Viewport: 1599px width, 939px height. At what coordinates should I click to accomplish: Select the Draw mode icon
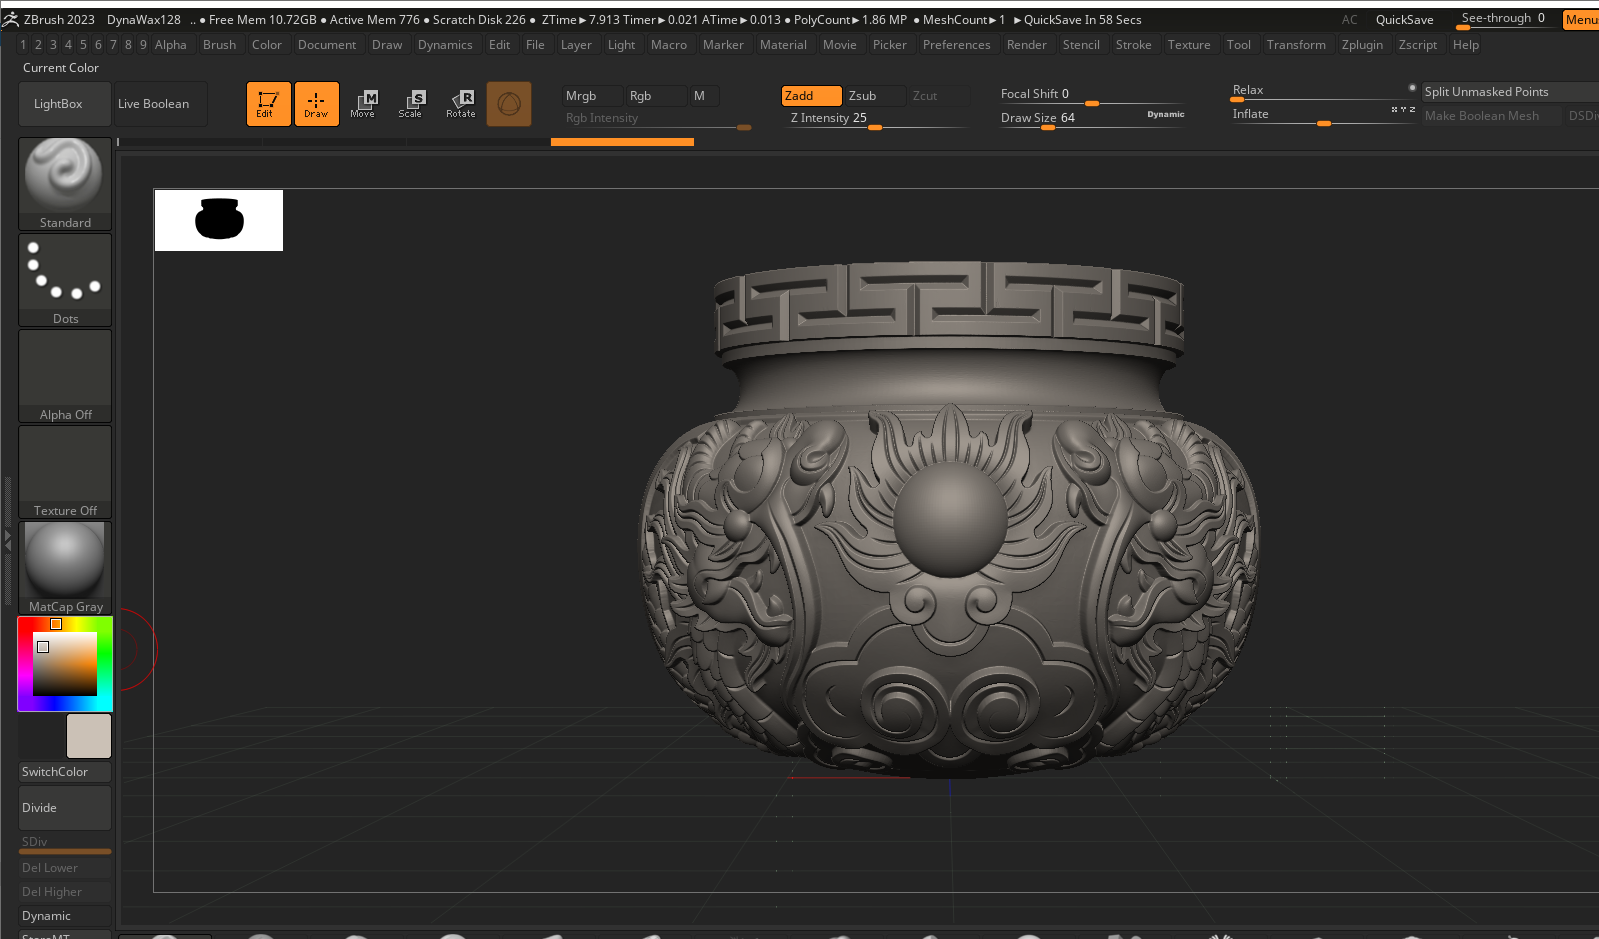pos(316,103)
